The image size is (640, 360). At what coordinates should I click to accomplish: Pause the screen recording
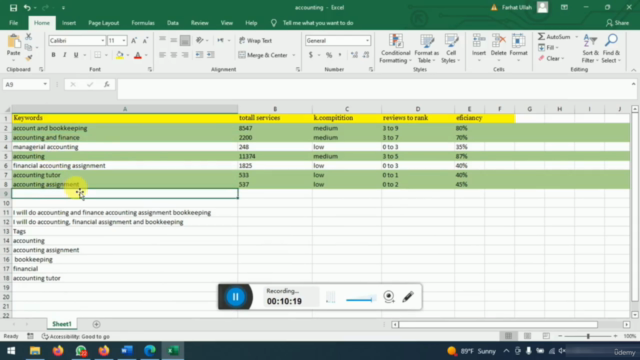tap(236, 297)
